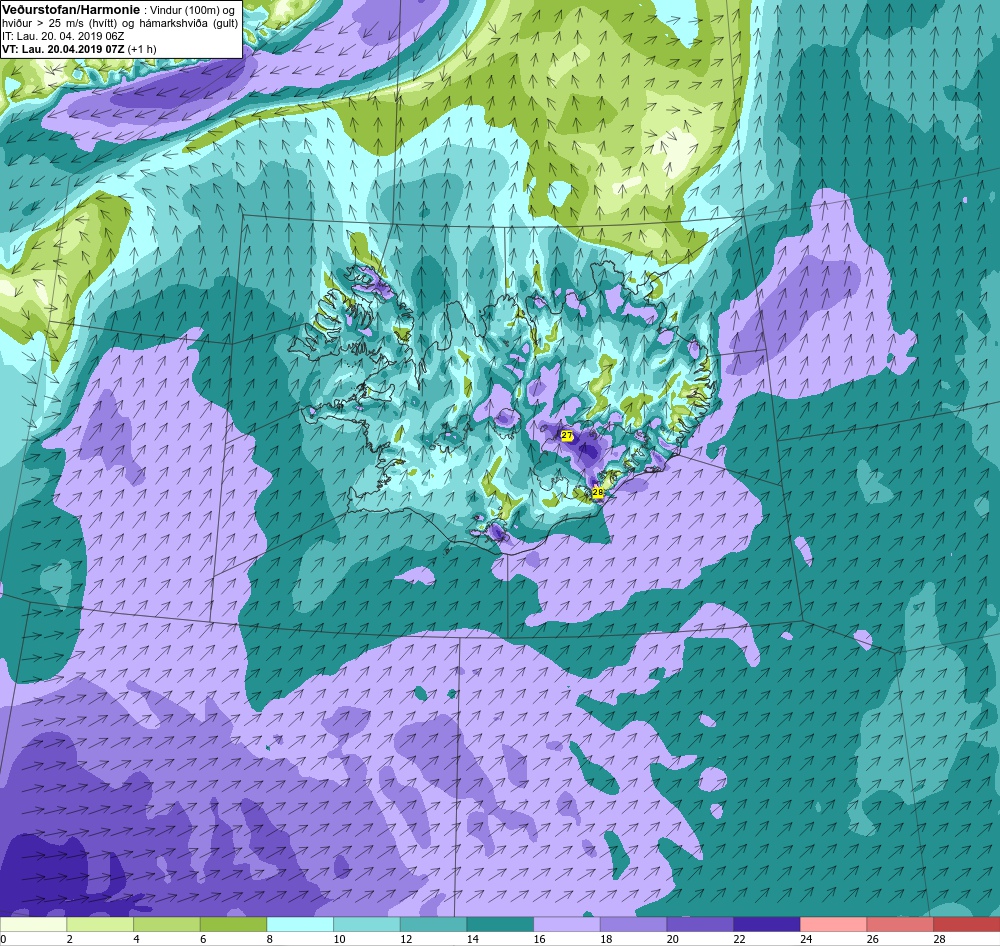Select the dark teal 14–16 m/s legend swatch

[x=500, y=924]
